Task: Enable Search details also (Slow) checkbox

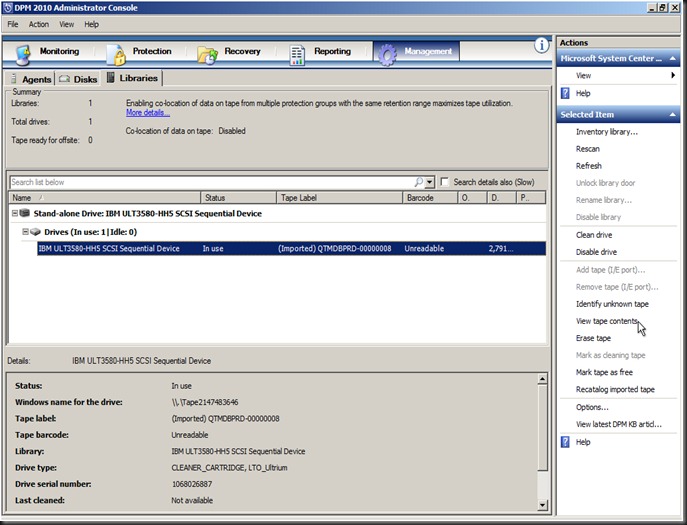Action: 445,182
